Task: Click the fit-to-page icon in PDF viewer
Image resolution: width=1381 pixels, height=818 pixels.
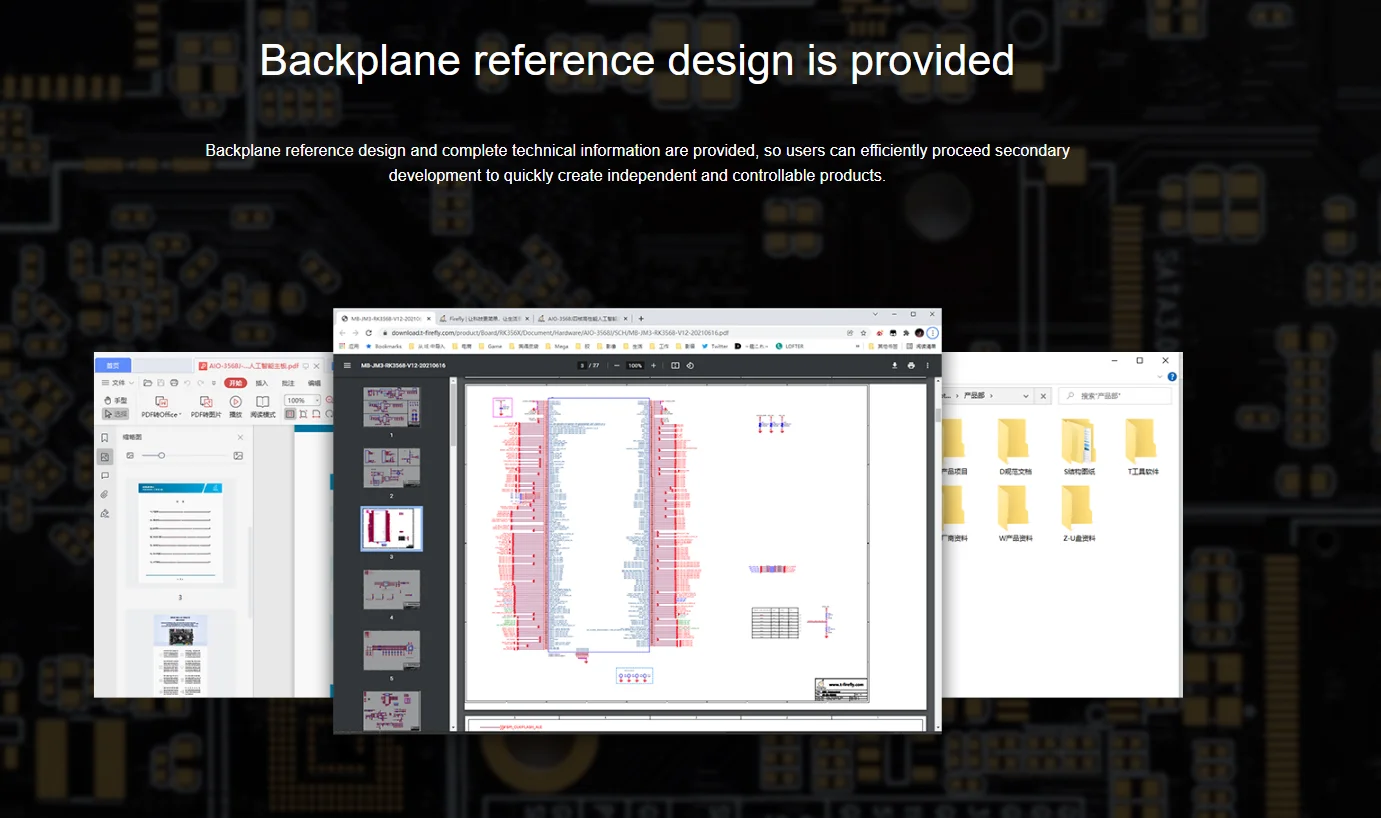Action: pos(675,366)
